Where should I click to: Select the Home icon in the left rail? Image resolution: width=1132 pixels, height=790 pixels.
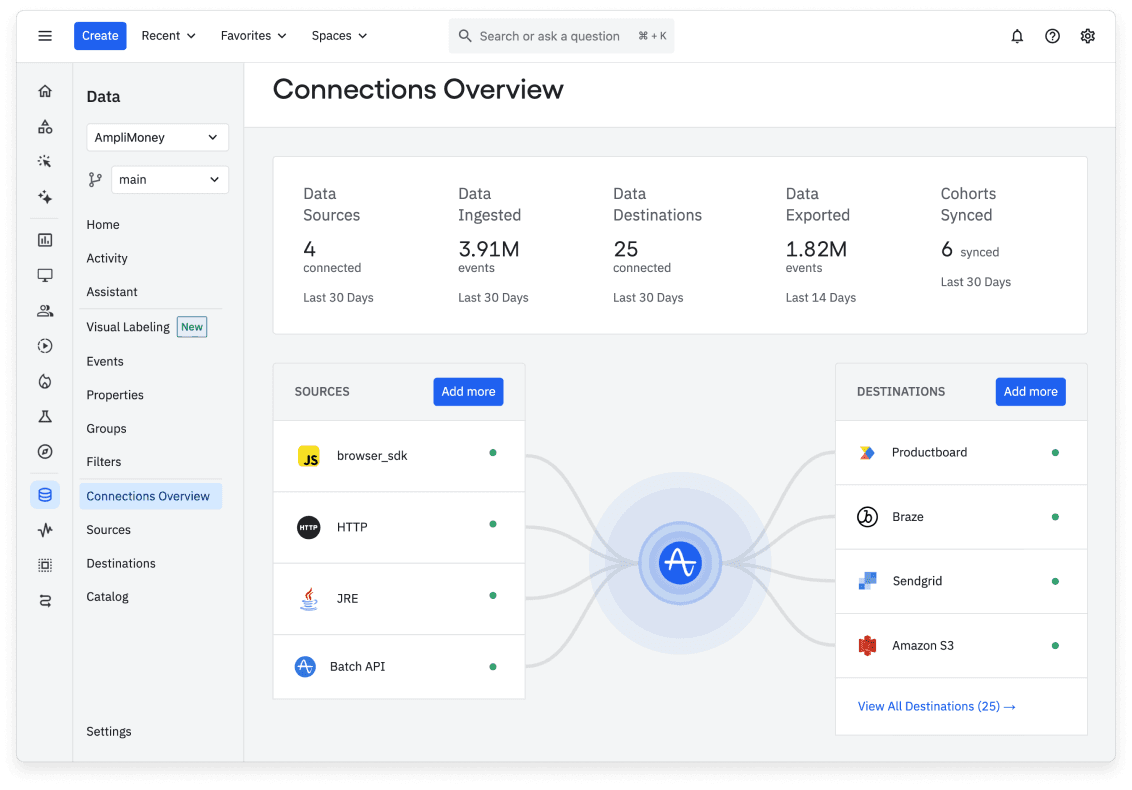point(45,90)
